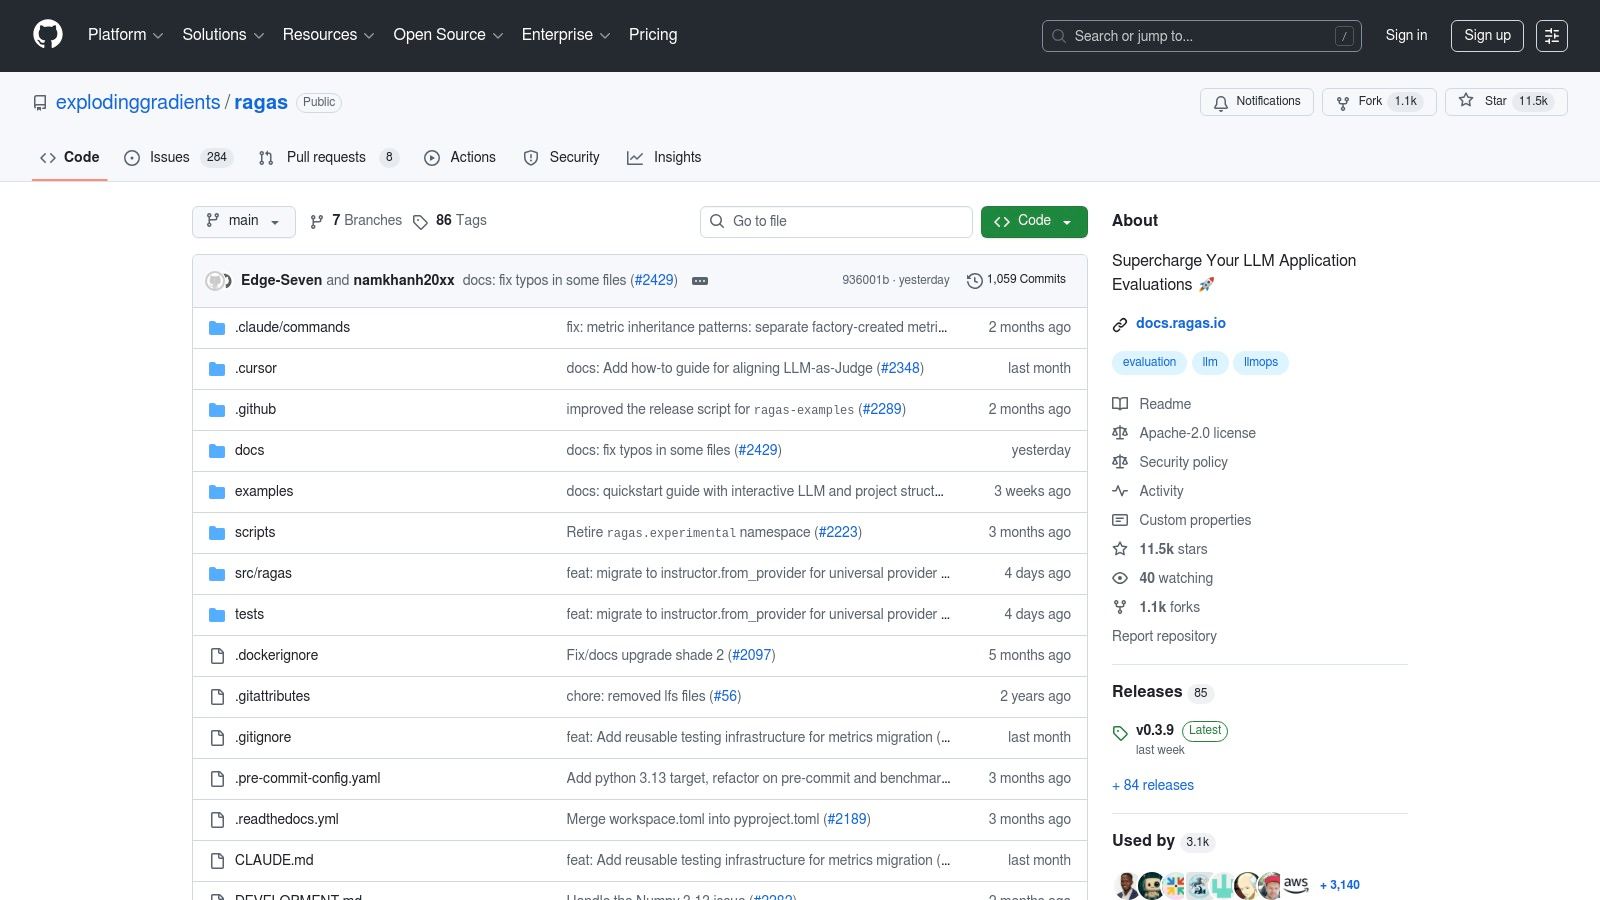Screen dimensions: 1600x900
Task: Go to the Actions tab
Action: pos(460,157)
